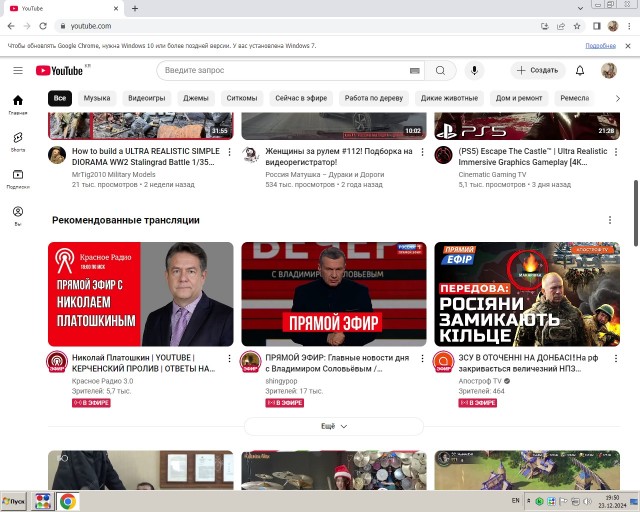Open MrTig2010 Military Models channel link
Viewport: 640px width, 512px height.
click(113, 174)
